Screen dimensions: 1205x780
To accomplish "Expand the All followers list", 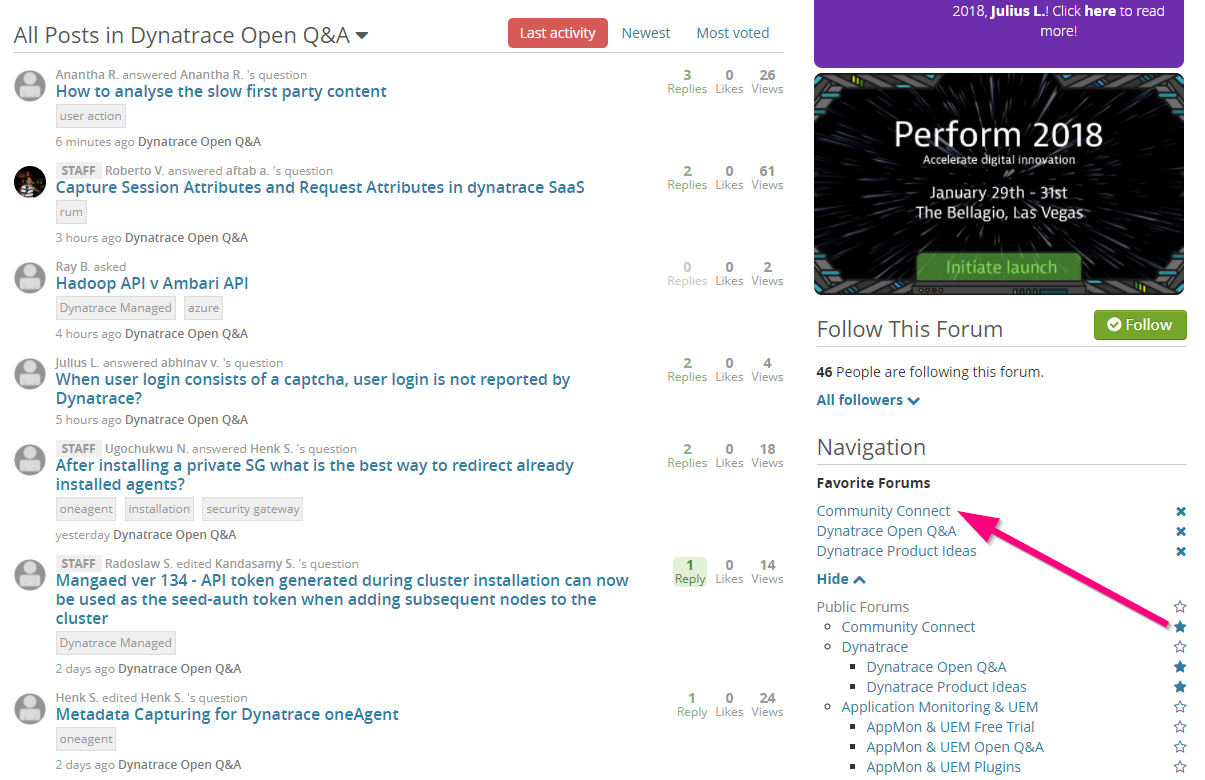I will pyautogui.click(x=868, y=400).
